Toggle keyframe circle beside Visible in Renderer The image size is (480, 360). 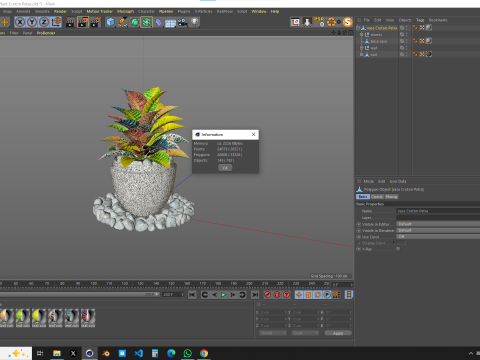(x=359, y=231)
